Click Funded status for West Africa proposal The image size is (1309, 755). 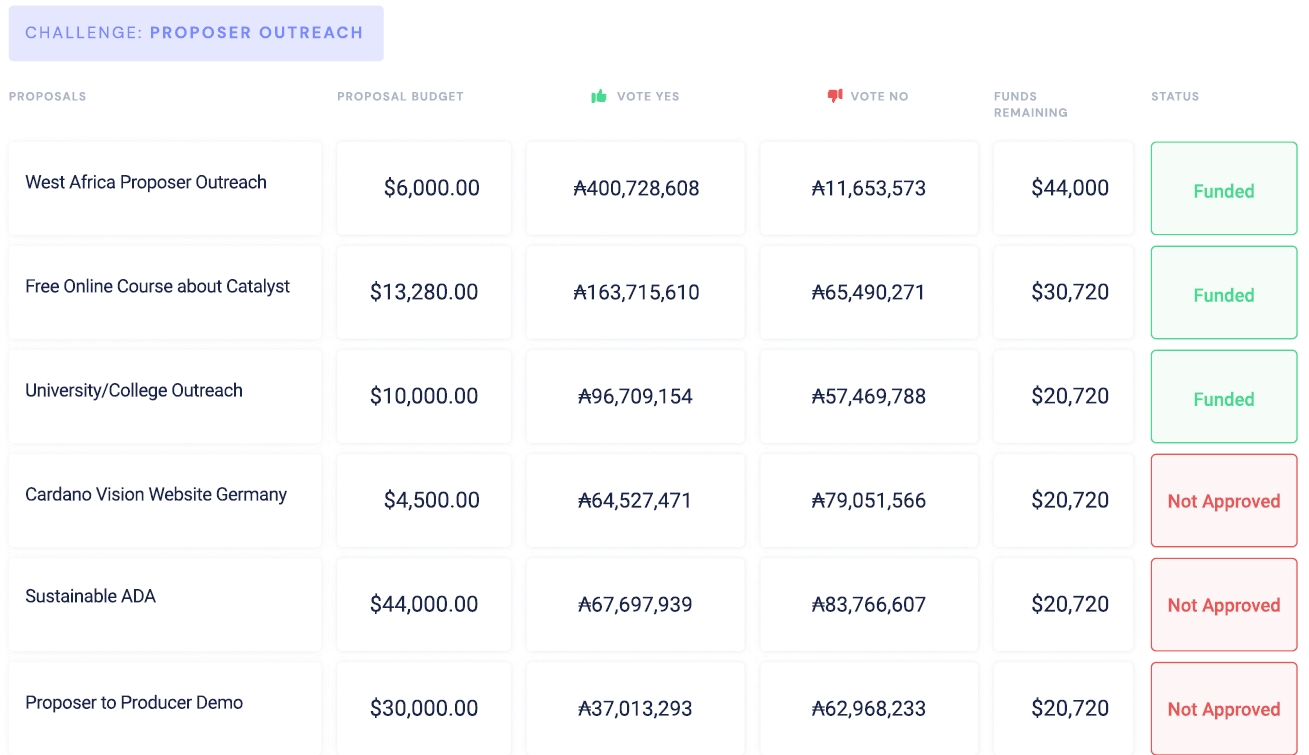click(1223, 190)
